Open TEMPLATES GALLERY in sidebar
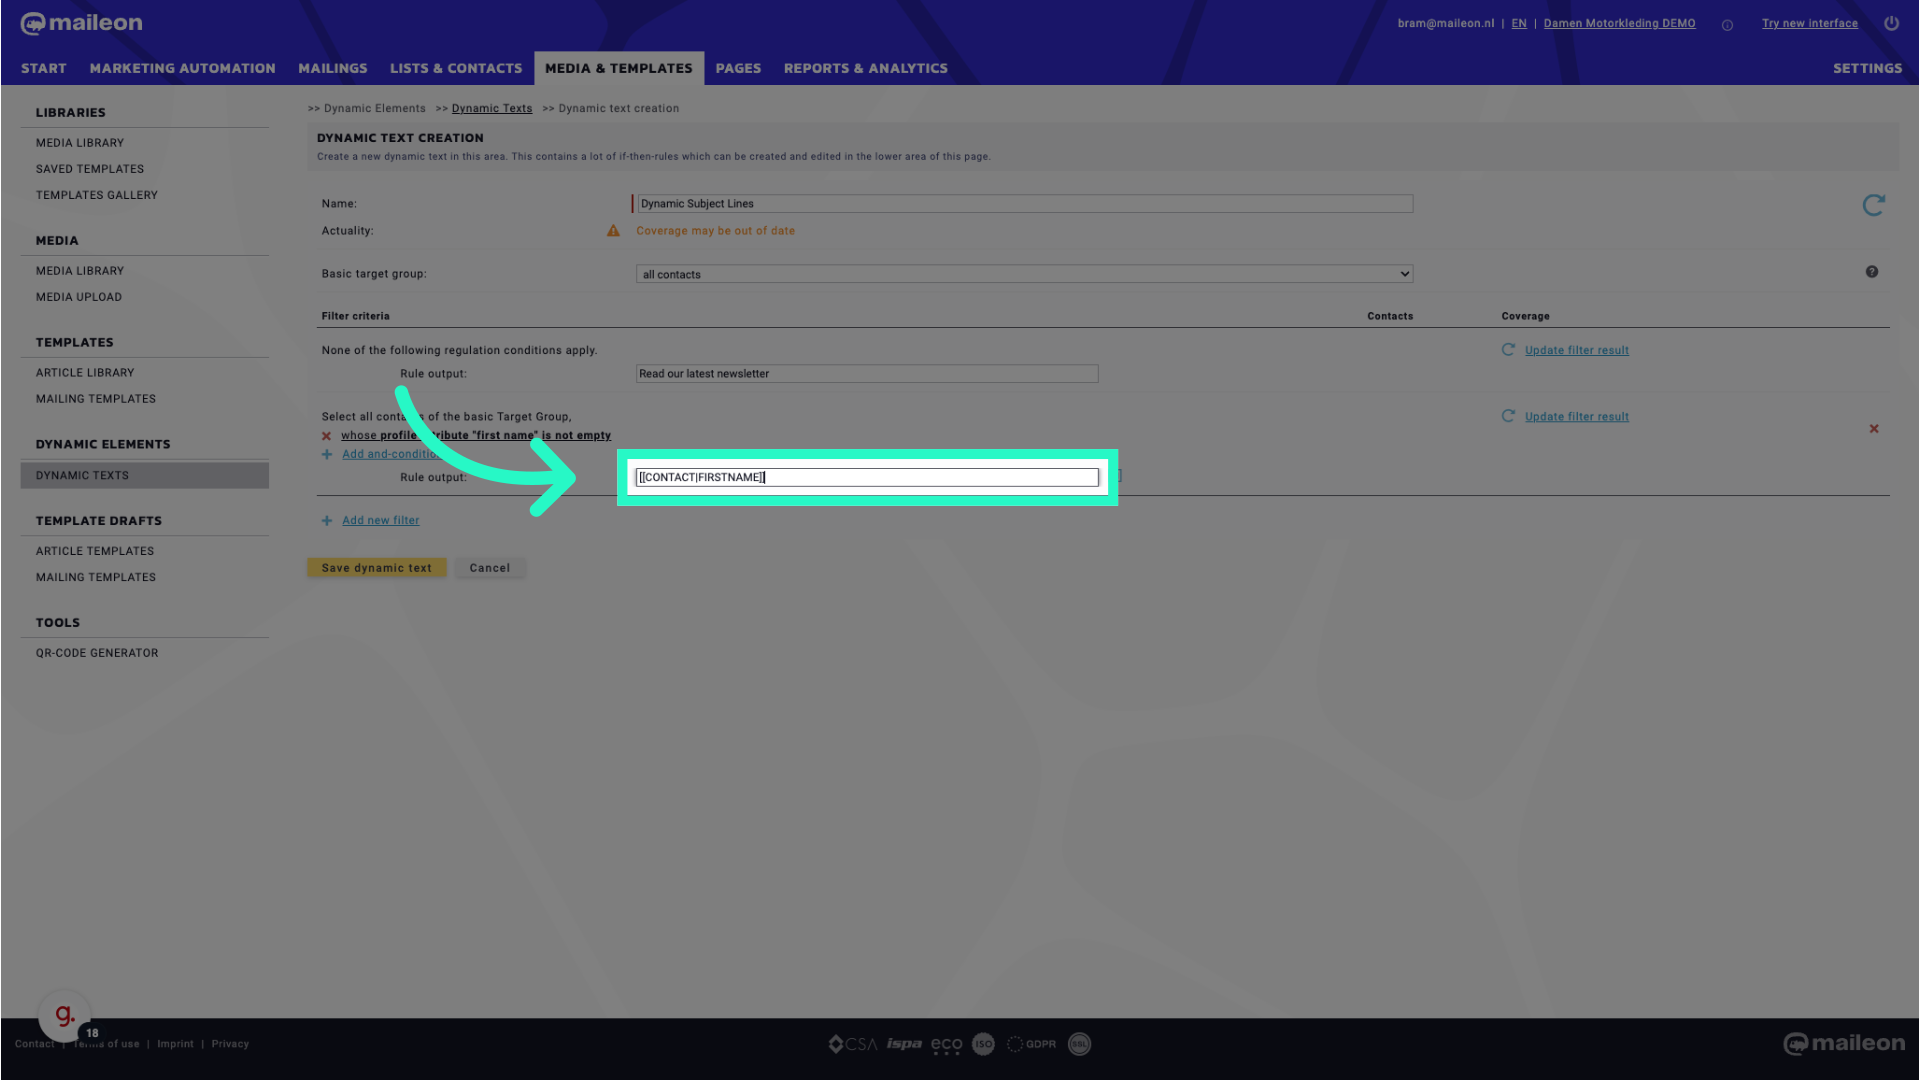 [x=97, y=195]
